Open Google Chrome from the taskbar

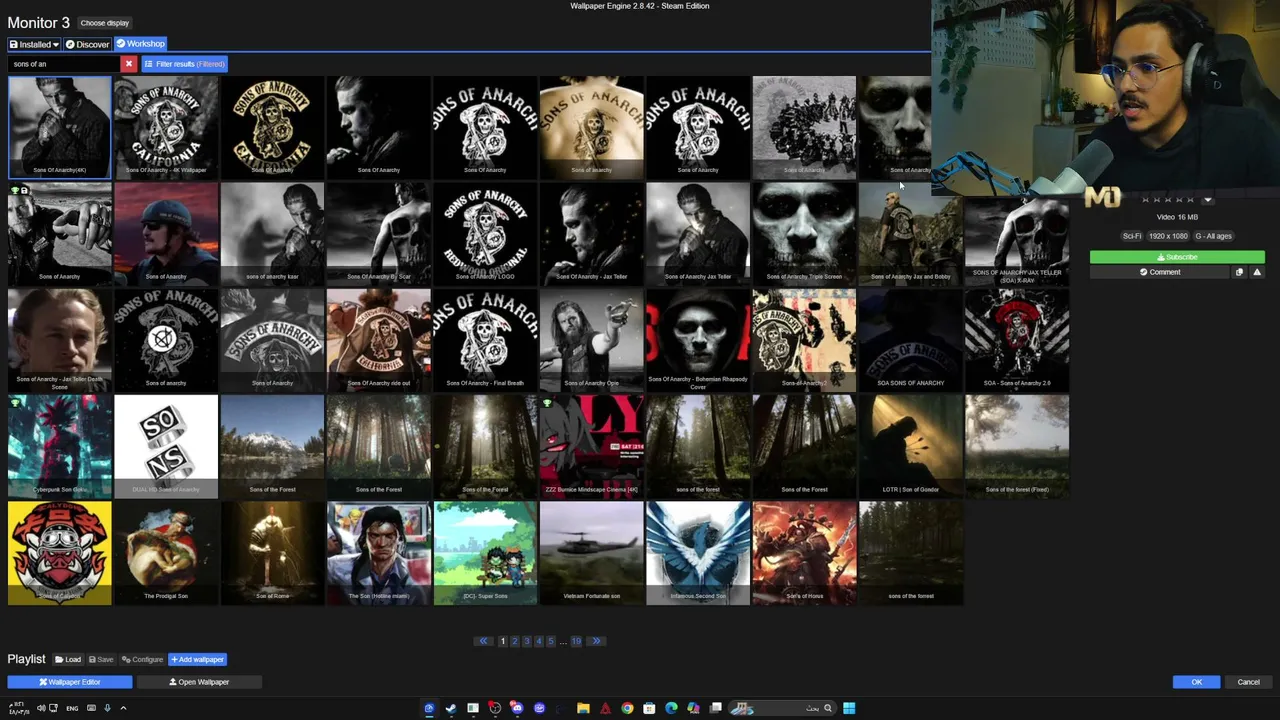(627, 708)
